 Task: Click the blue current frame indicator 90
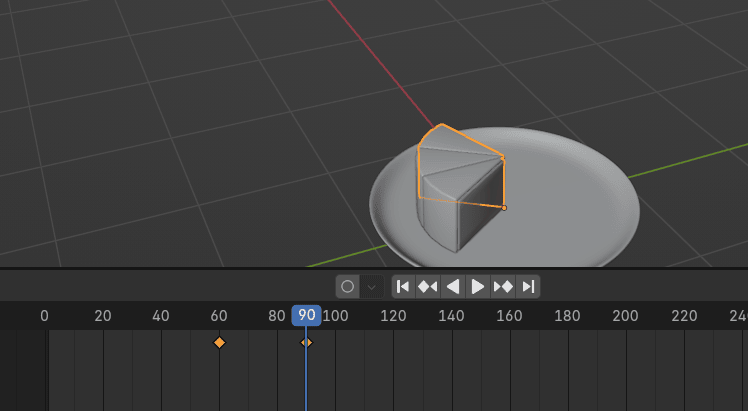306,316
